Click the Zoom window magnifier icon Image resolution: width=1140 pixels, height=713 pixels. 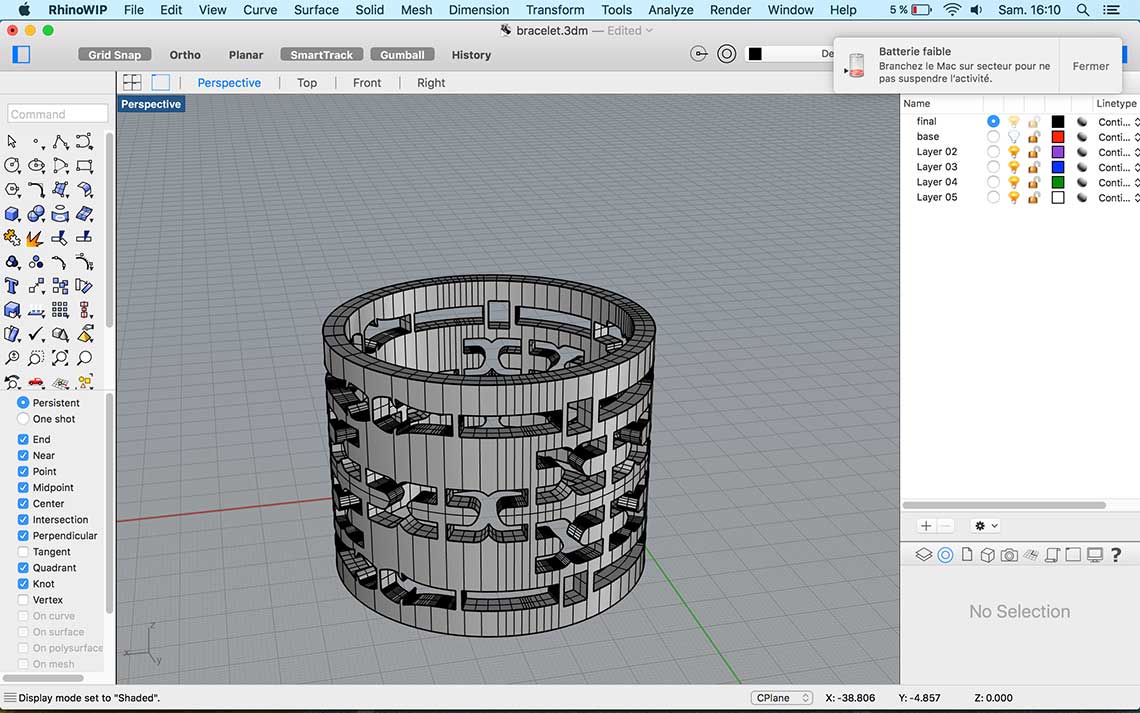coord(36,358)
